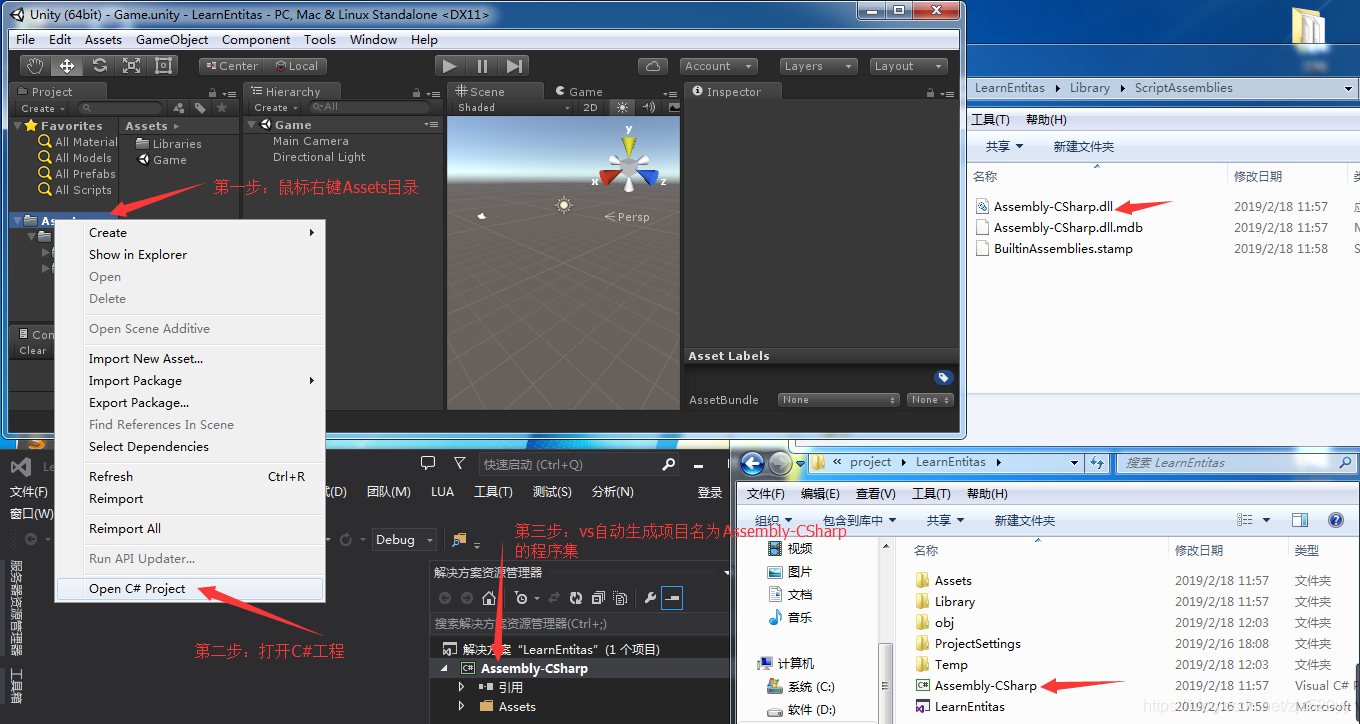Choose Open C# Project from context menu
1360x724 pixels.
[x=190, y=589]
